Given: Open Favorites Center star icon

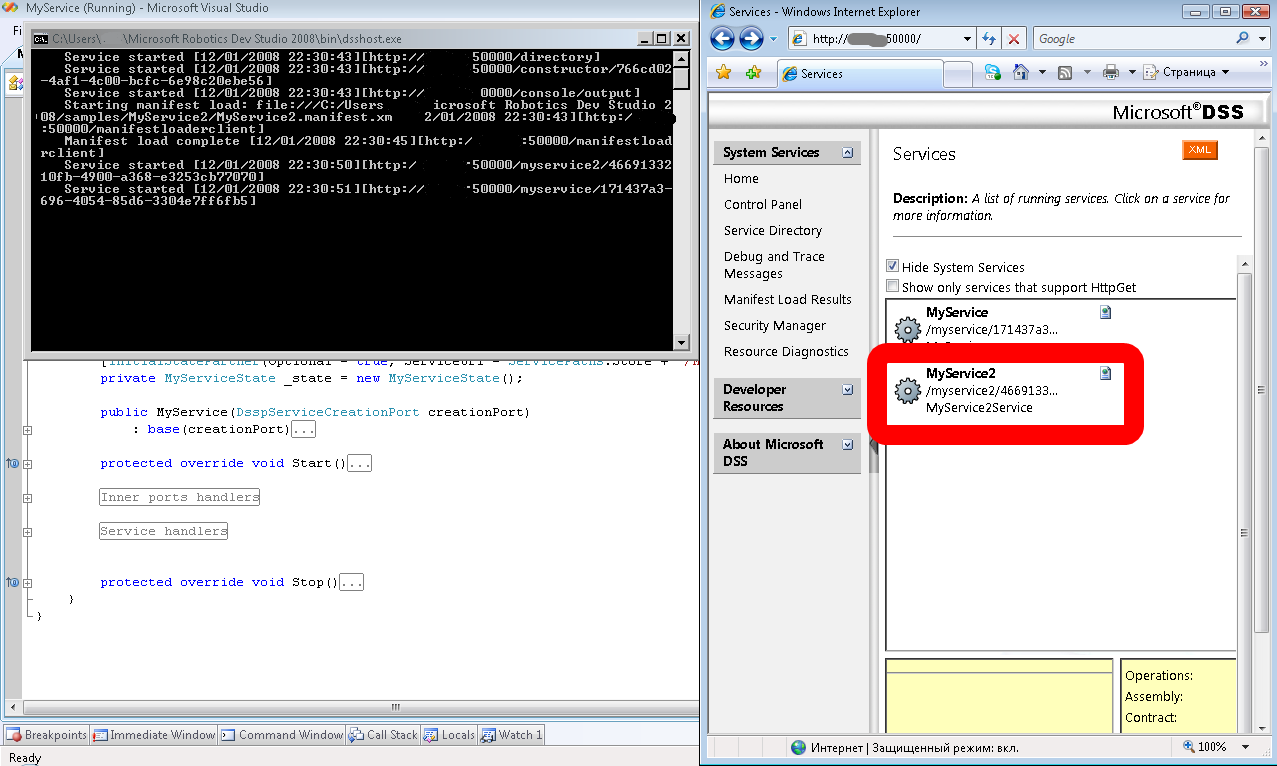Looking at the screenshot, I should click(x=724, y=73).
